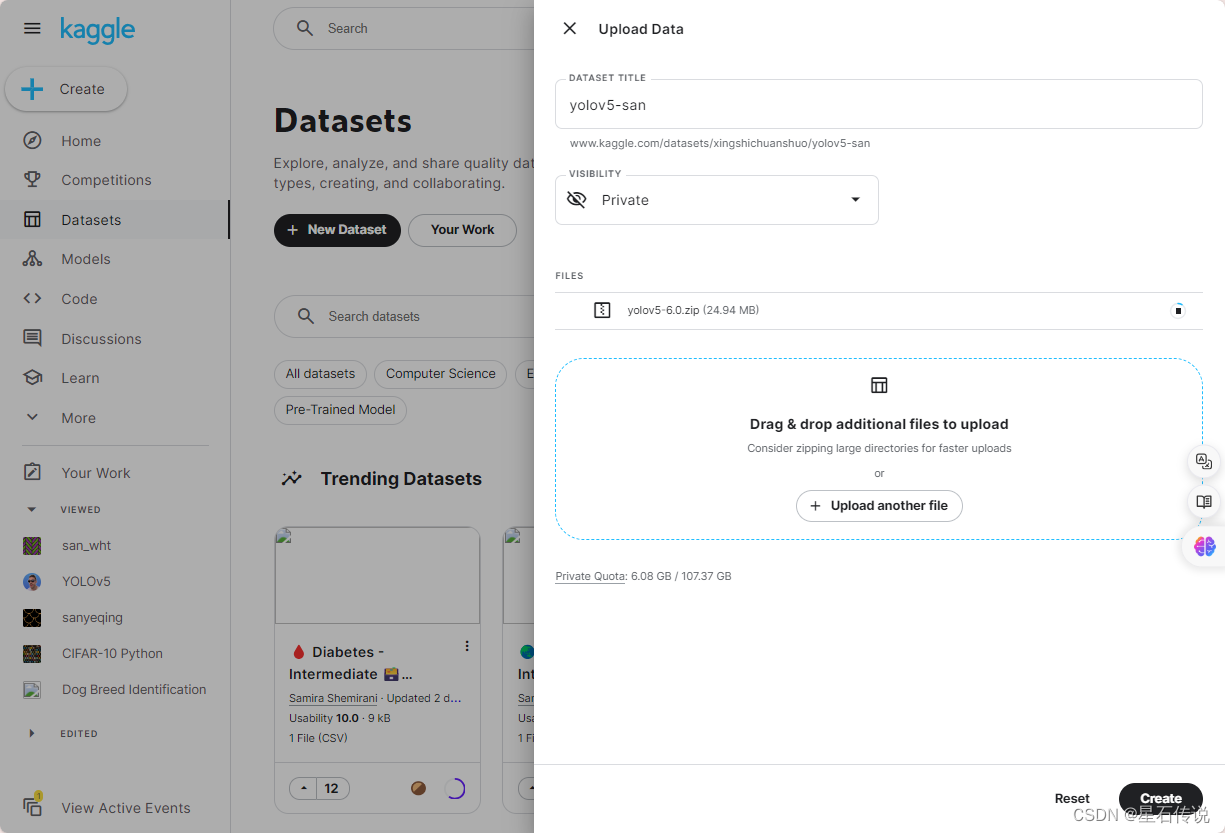This screenshot has width=1225, height=833.
Task: Click the Private crossed-eye icon
Action: tap(577, 200)
